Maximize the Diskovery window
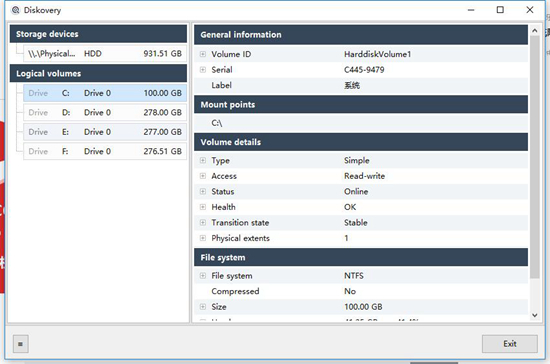 pyautogui.click(x=500, y=10)
